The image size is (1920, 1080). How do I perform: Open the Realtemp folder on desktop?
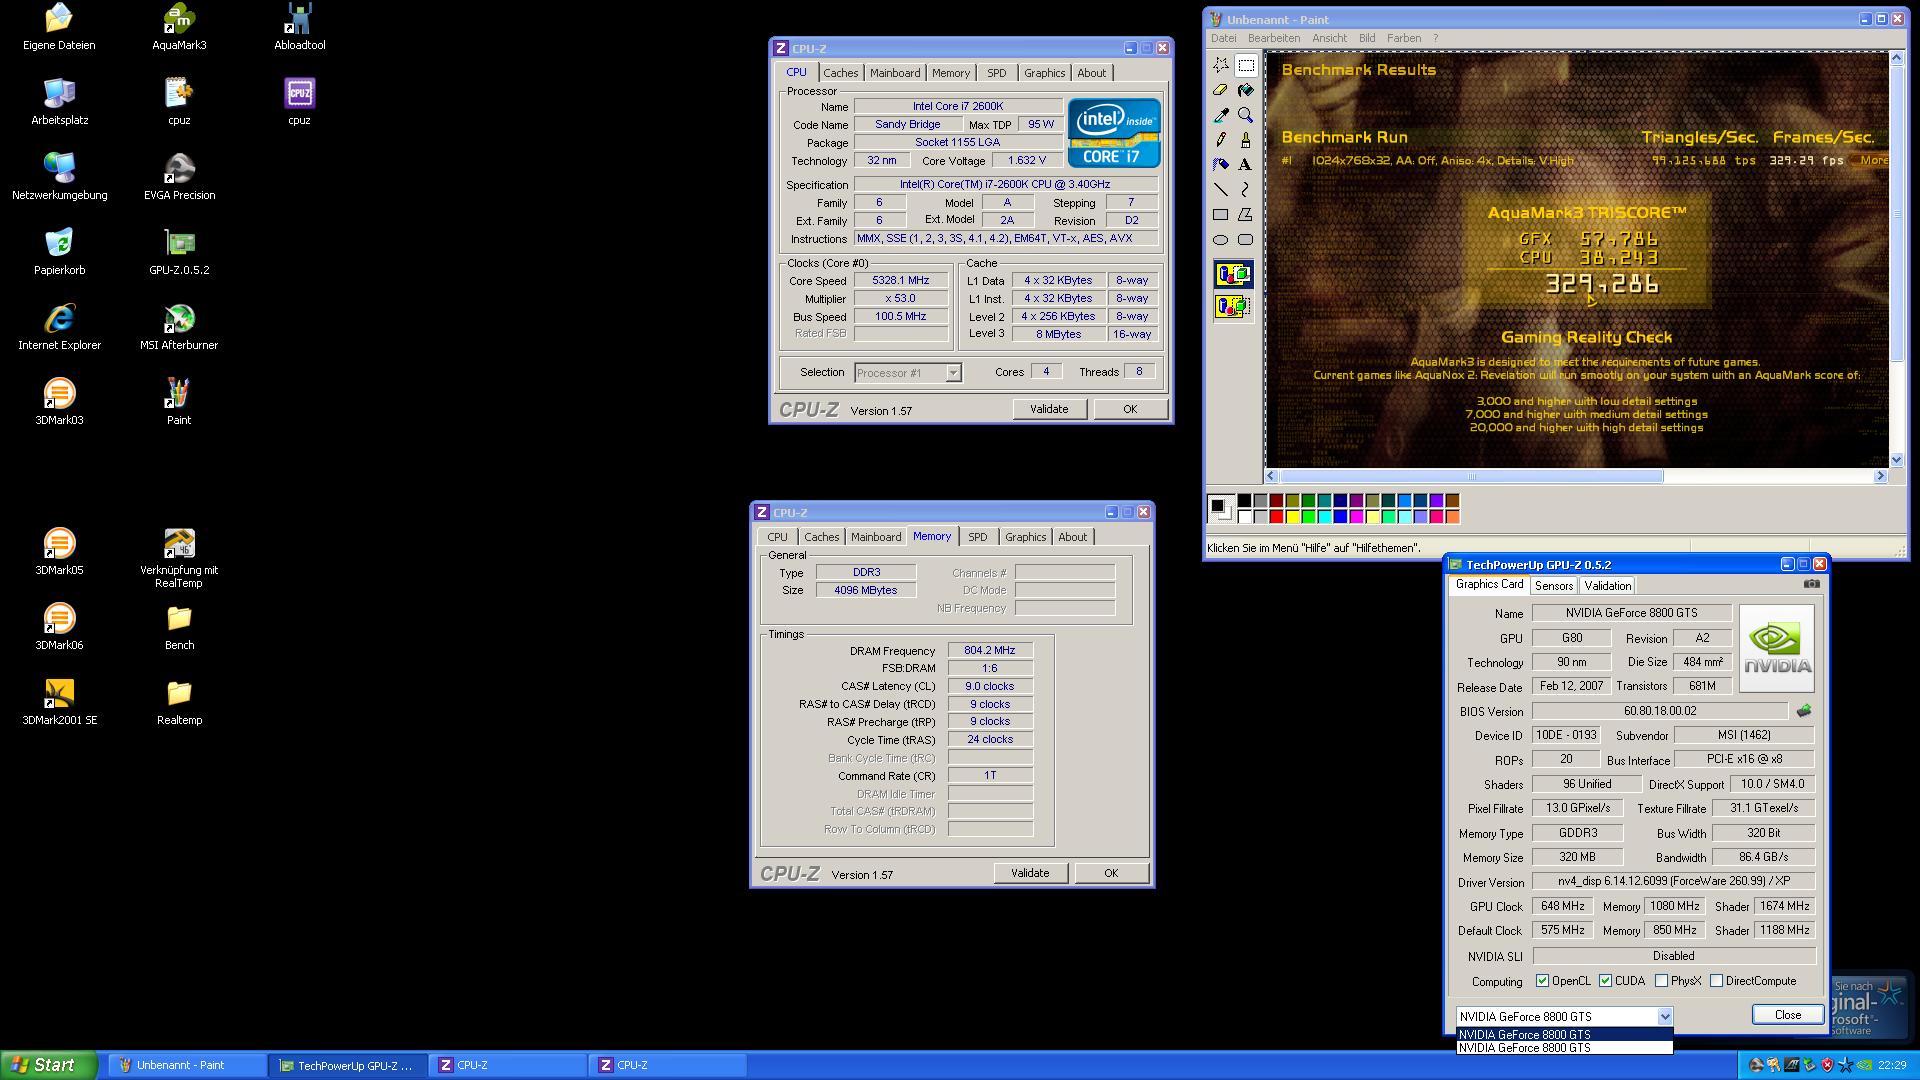179,702
